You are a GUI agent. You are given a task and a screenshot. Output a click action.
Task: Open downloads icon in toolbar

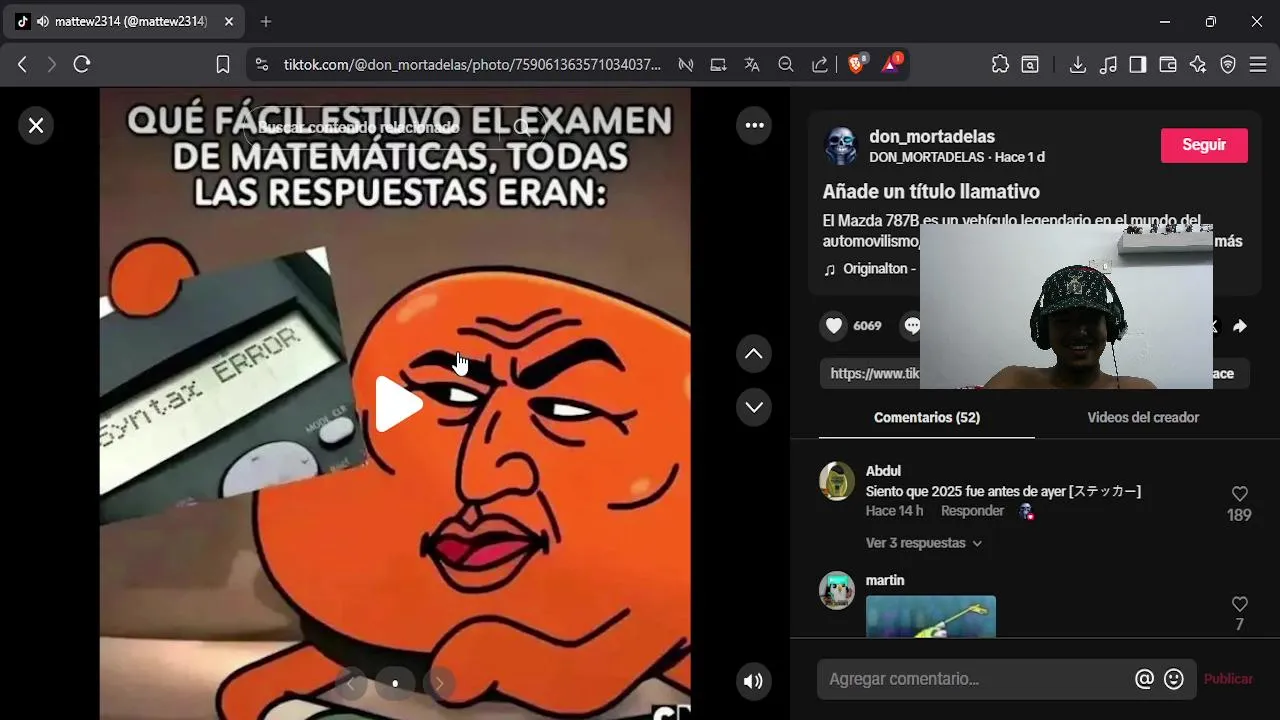coord(1077,64)
